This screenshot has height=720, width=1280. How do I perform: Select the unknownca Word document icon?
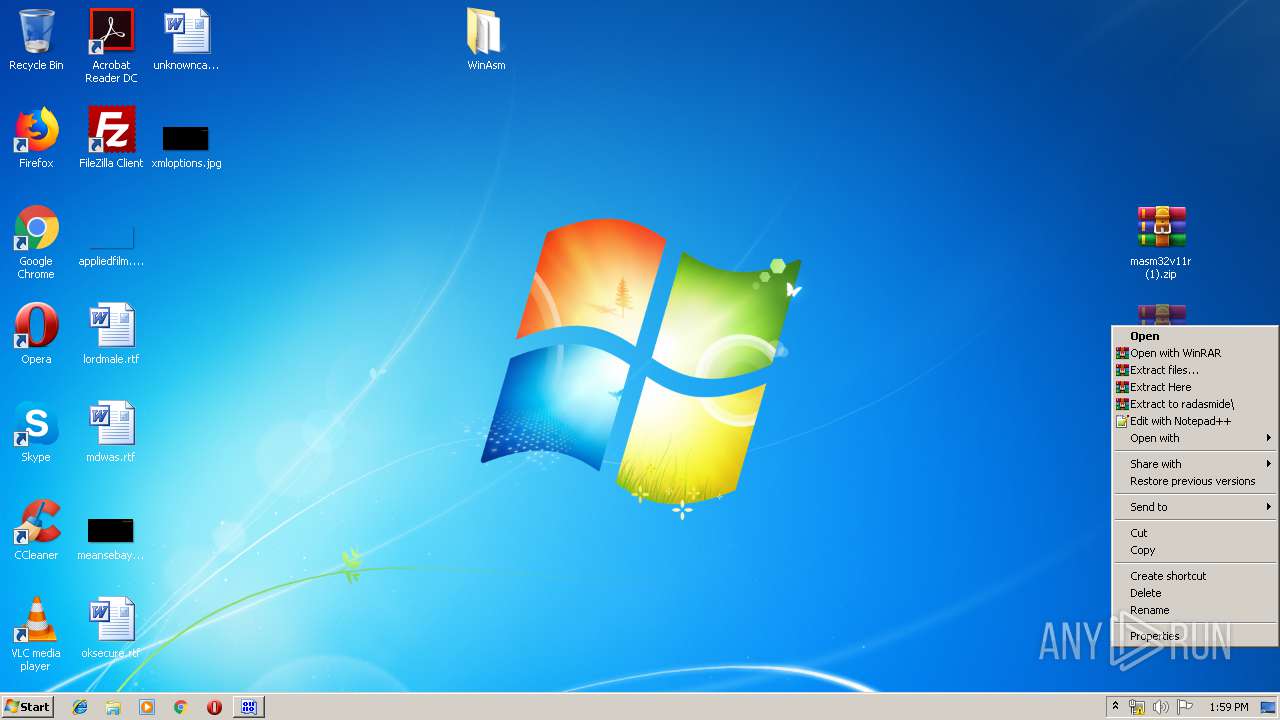click(x=186, y=40)
